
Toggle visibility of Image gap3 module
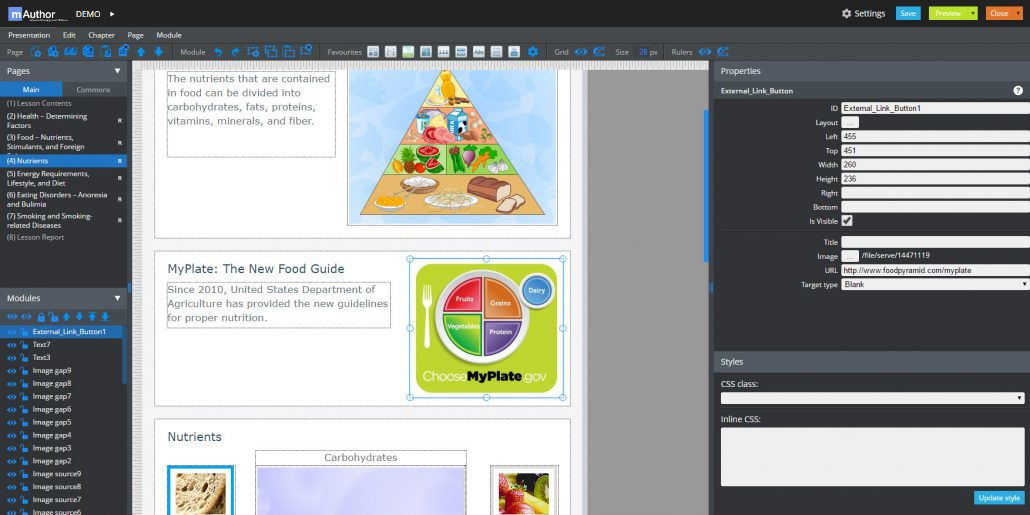click(x=11, y=449)
